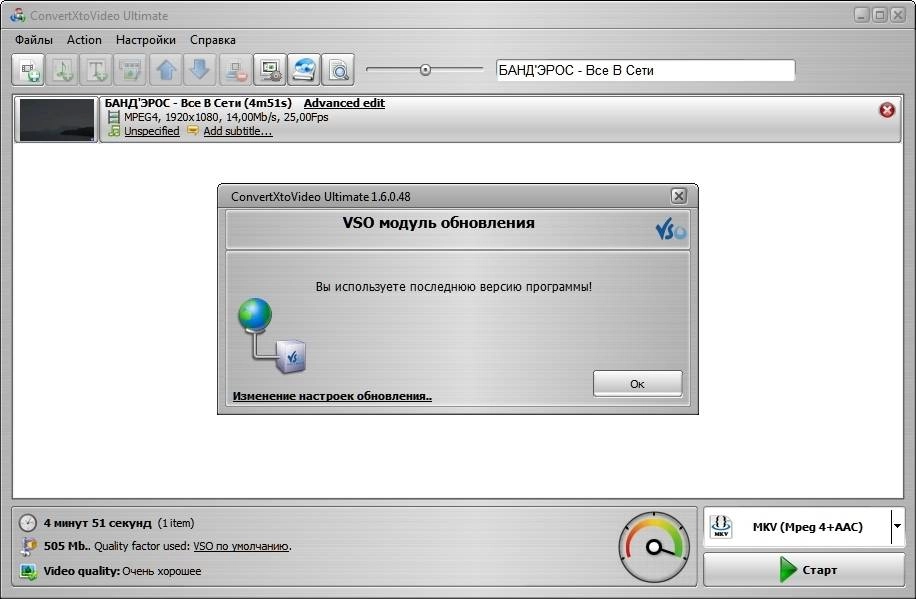This screenshot has height=599, width=916.
Task: Maximize the ConvertXtoVideo main window
Action: pos(879,15)
